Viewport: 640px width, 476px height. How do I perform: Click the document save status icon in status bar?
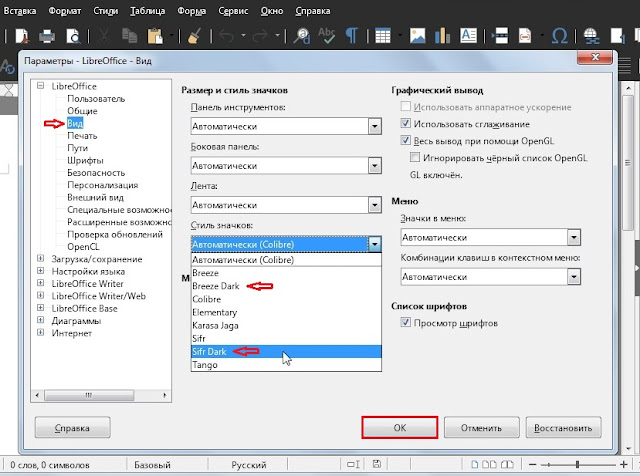click(377, 464)
